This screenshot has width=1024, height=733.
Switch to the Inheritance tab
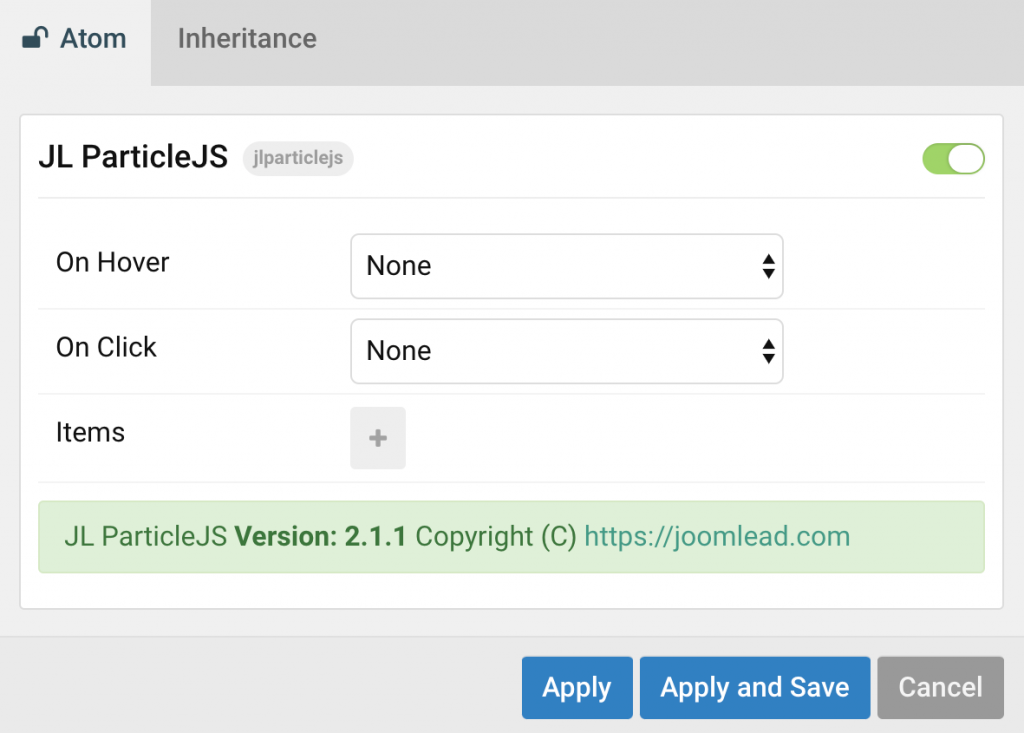(246, 39)
